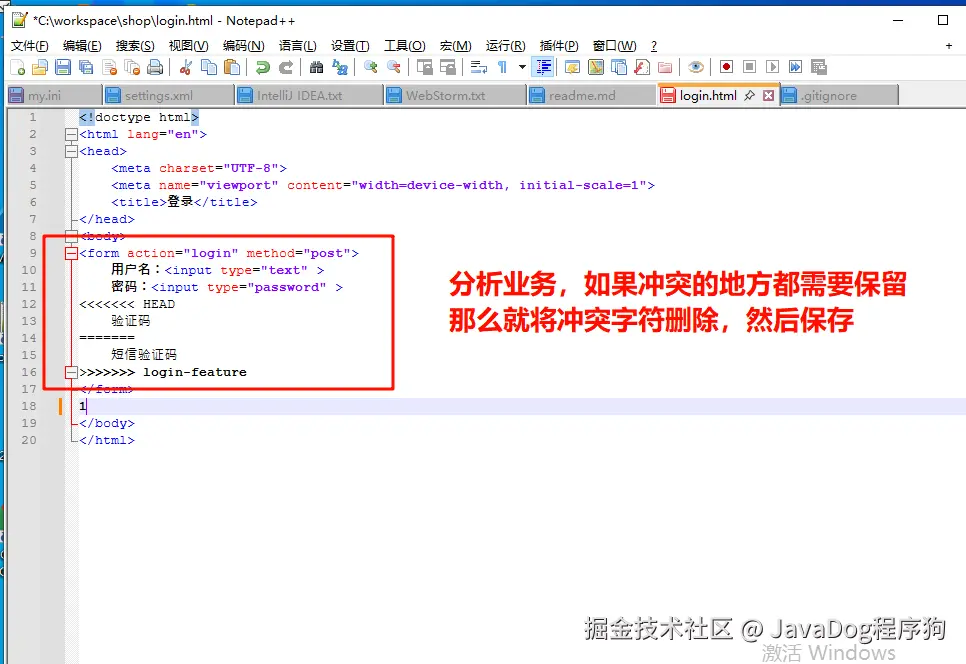The image size is (966, 664).
Task: Start macro recording with red dot icon
Action: (726, 67)
